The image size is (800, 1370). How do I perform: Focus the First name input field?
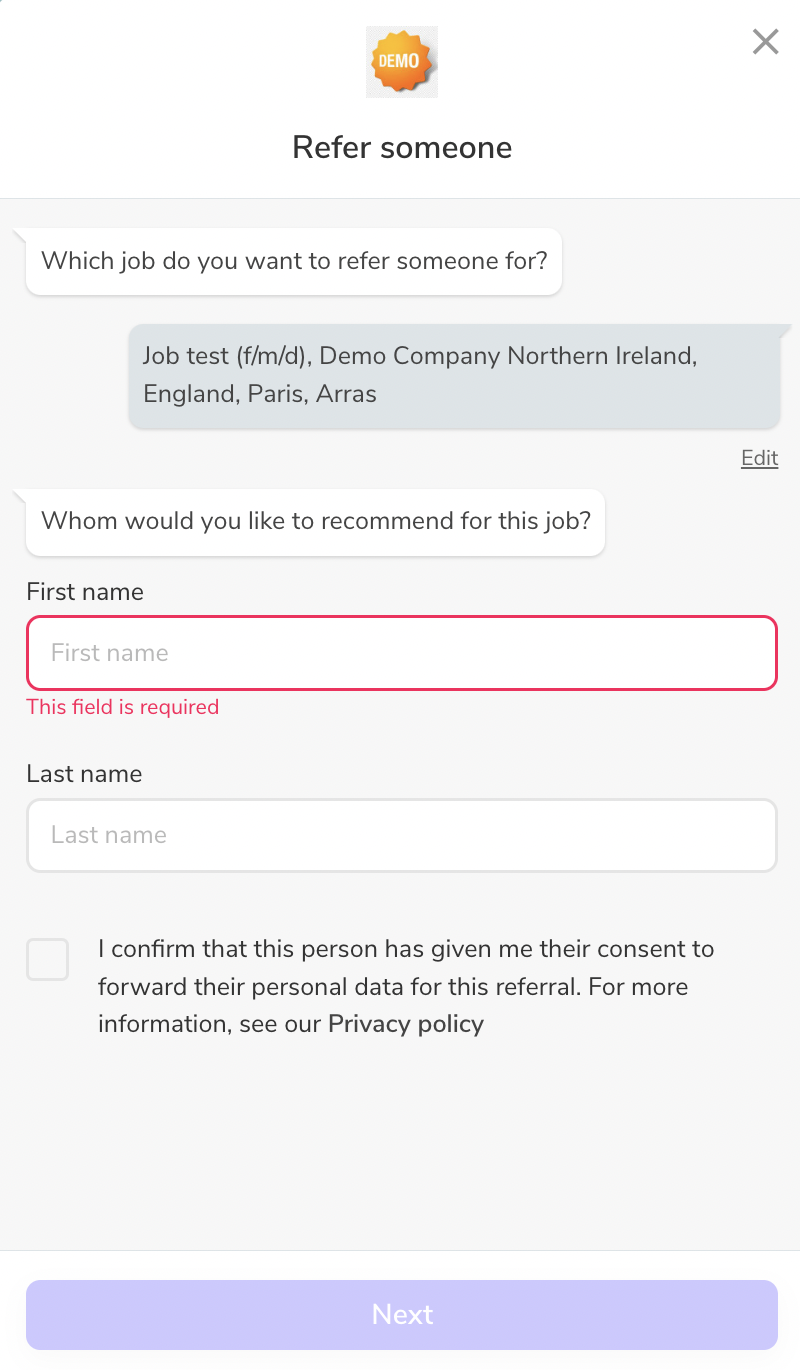click(402, 653)
